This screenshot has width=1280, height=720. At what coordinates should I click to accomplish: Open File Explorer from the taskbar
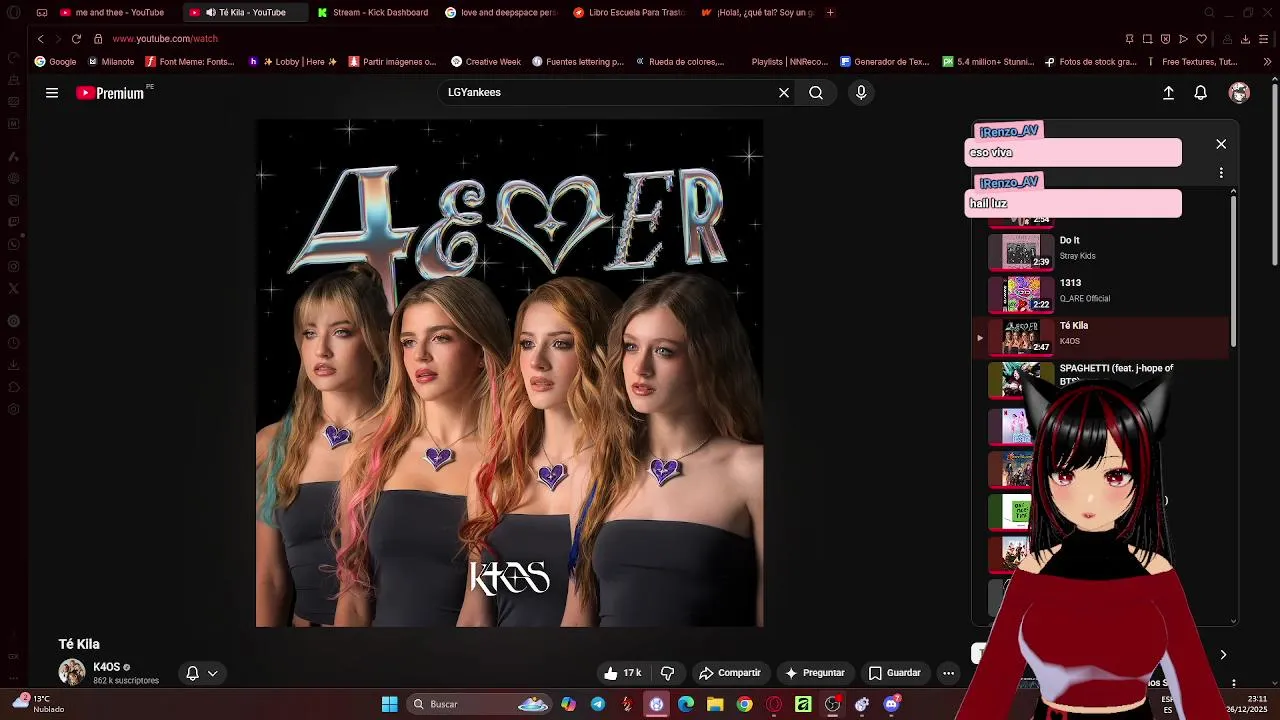[715, 704]
